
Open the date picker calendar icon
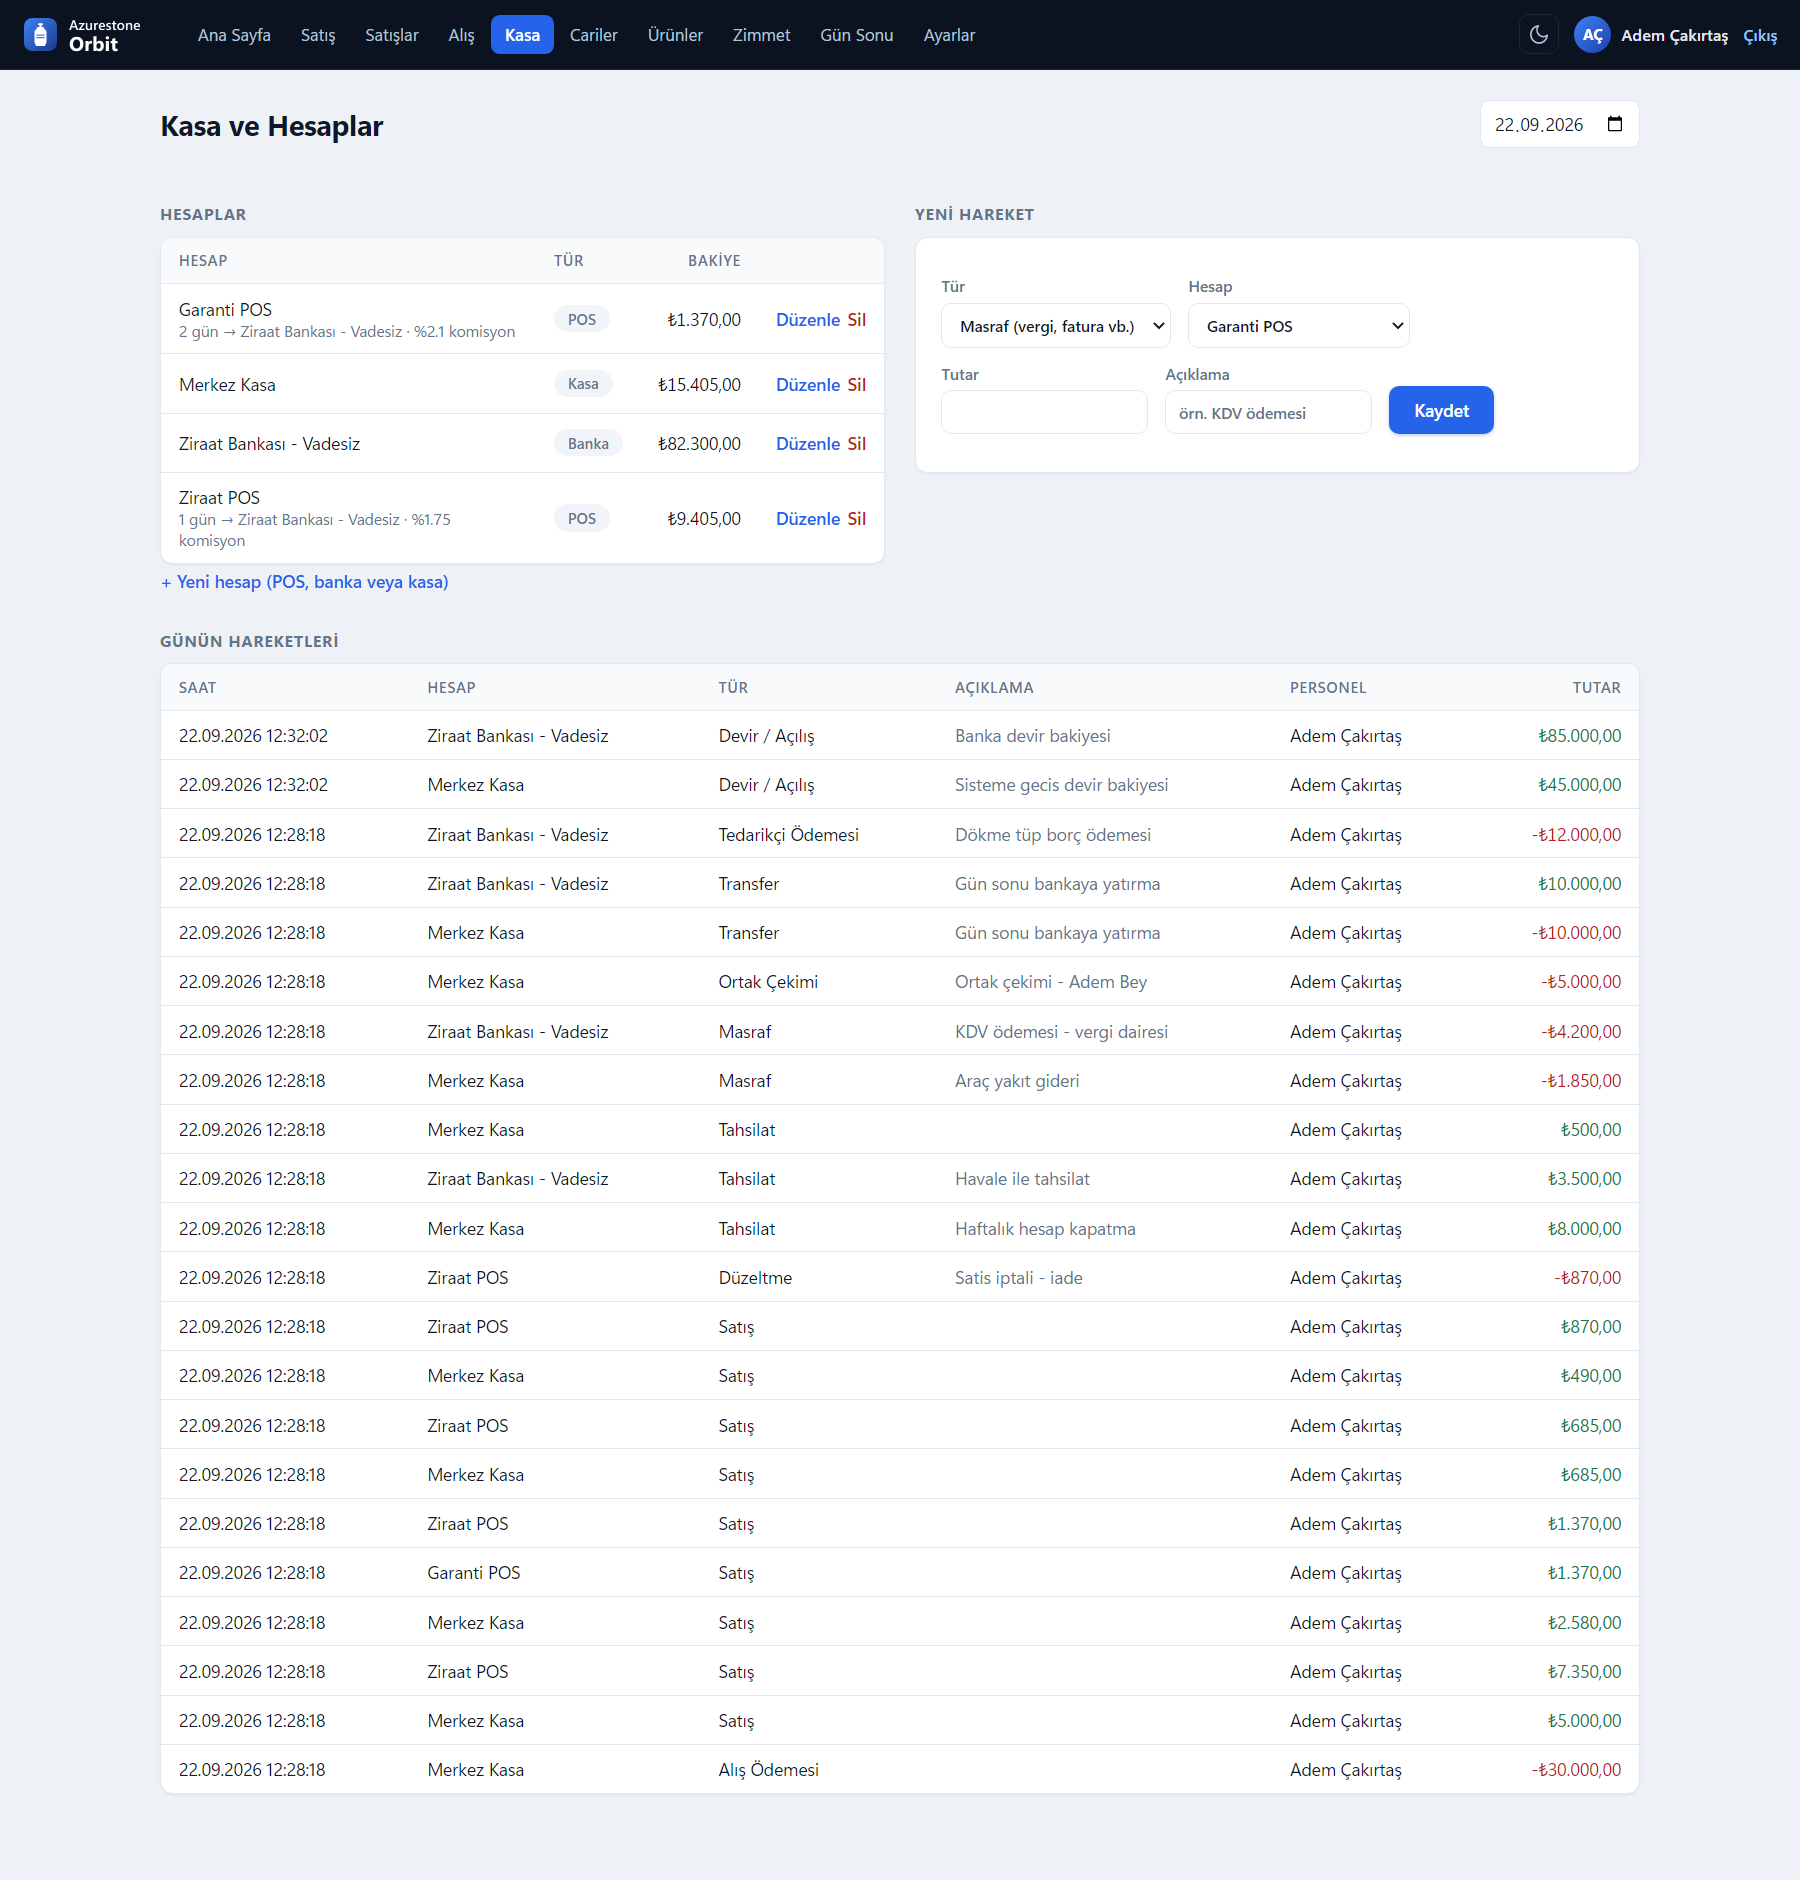(x=1615, y=124)
